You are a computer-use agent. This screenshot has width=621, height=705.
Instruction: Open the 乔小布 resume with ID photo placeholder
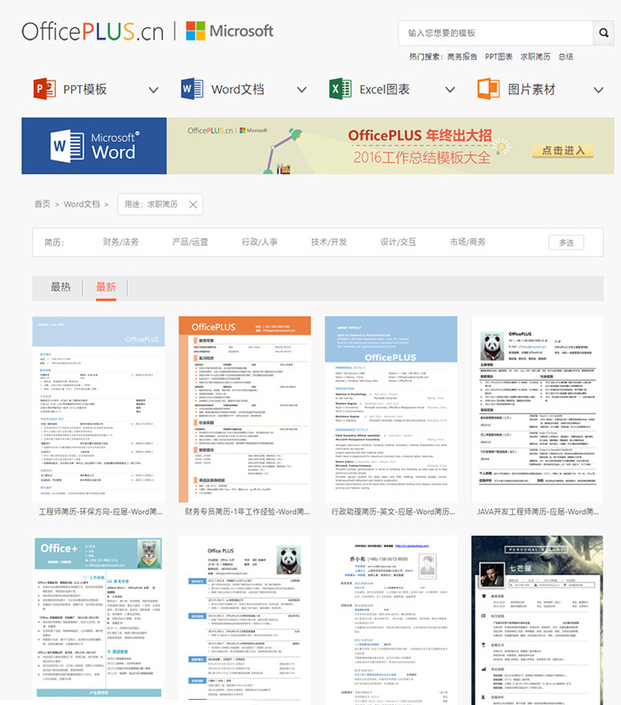click(391, 620)
